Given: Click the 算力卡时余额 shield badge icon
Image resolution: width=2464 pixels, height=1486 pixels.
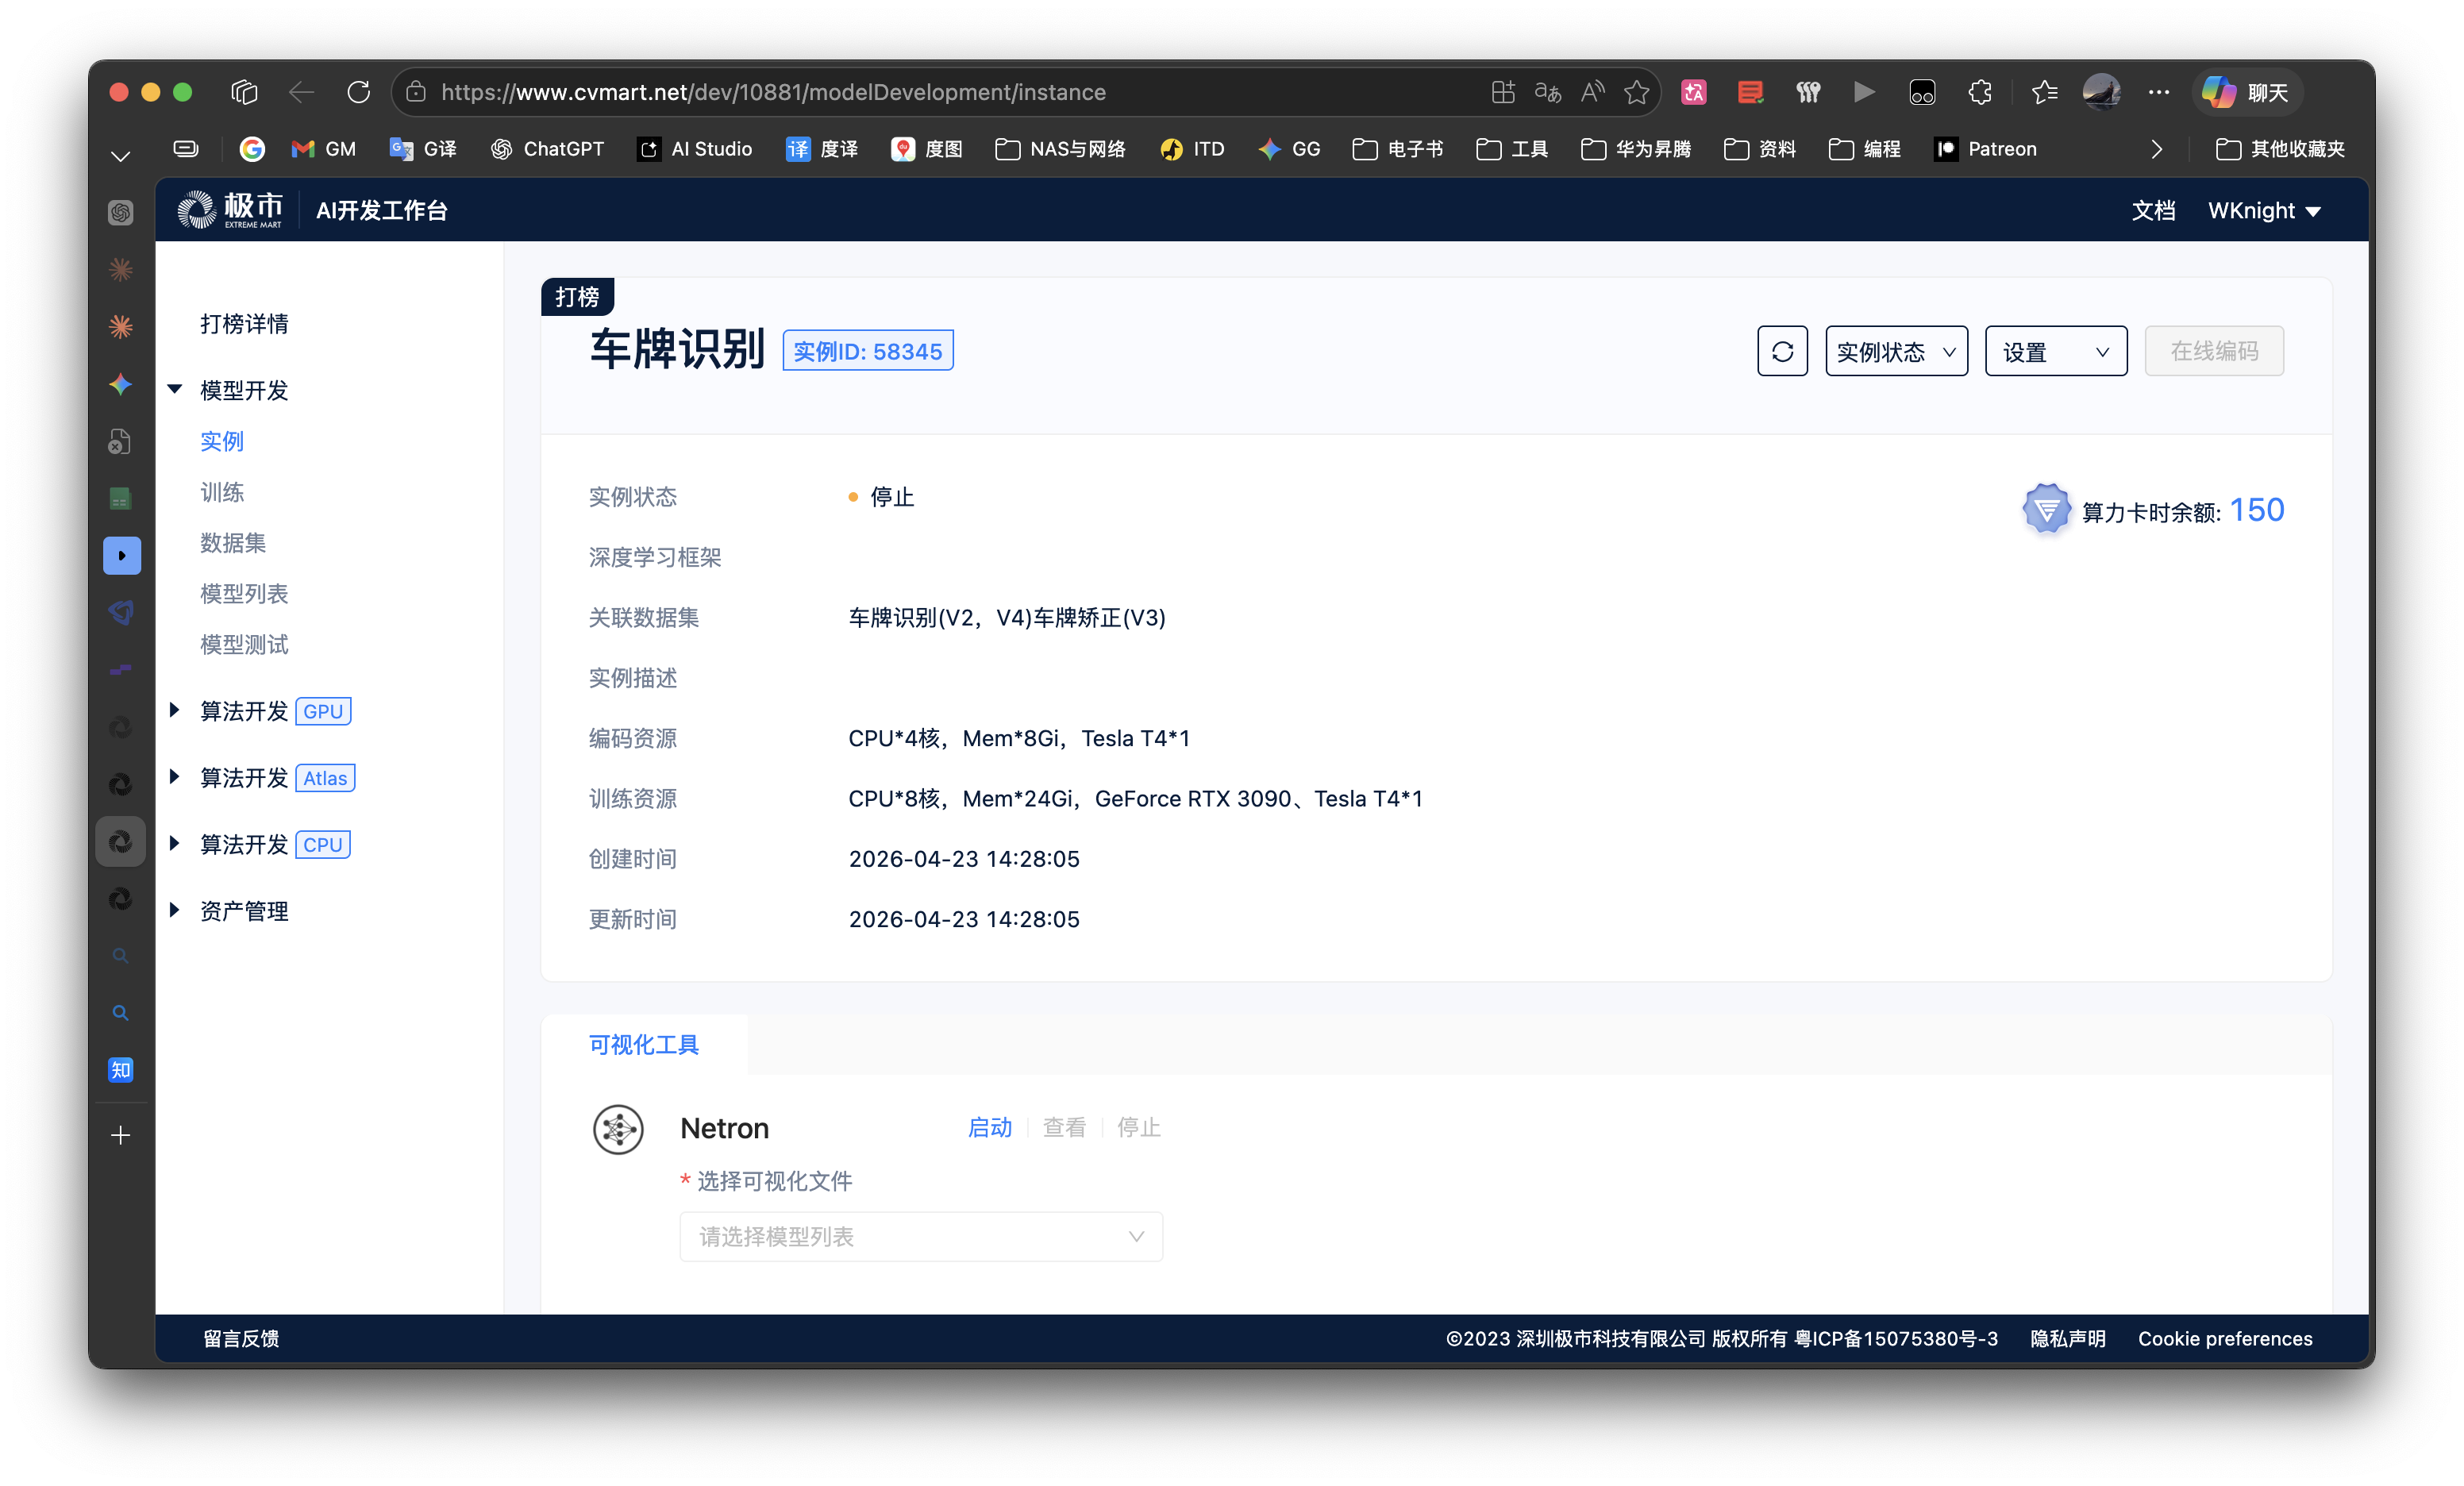Looking at the screenshot, I should click(2046, 510).
